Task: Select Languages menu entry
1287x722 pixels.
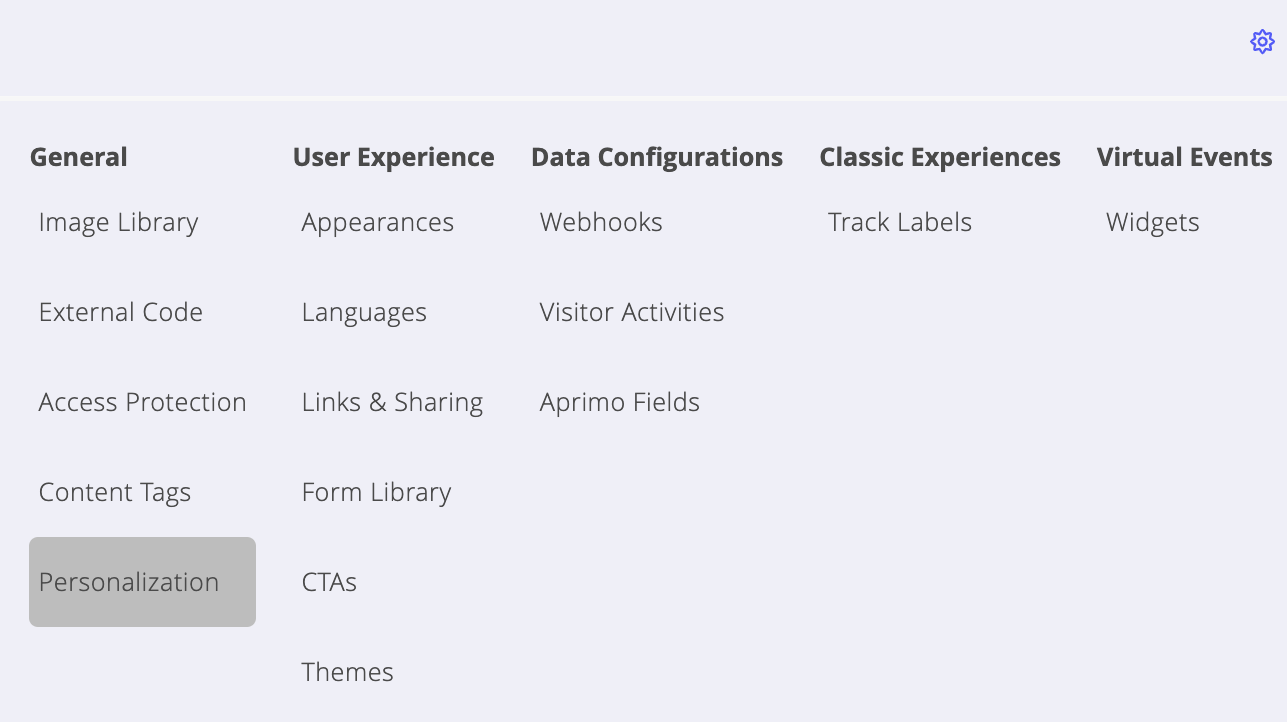Action: tap(364, 312)
